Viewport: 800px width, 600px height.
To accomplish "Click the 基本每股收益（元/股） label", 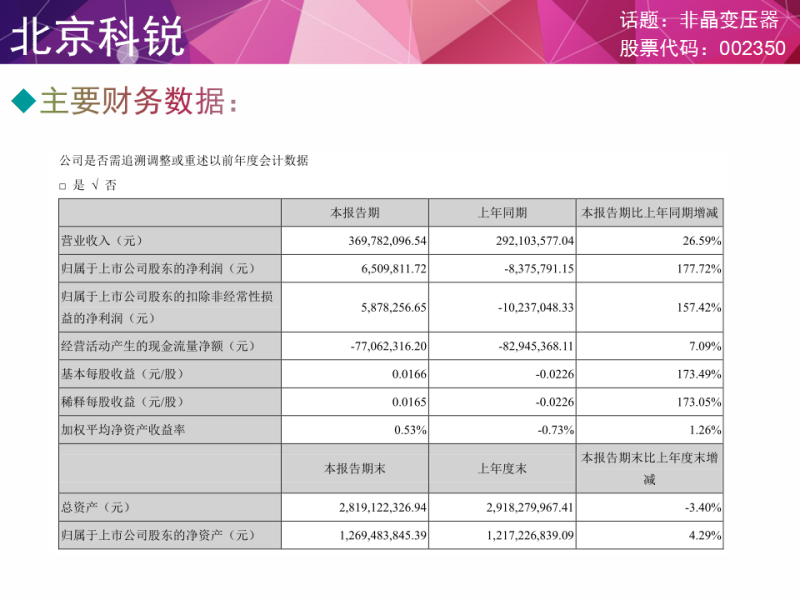I will pyautogui.click(x=122, y=374).
